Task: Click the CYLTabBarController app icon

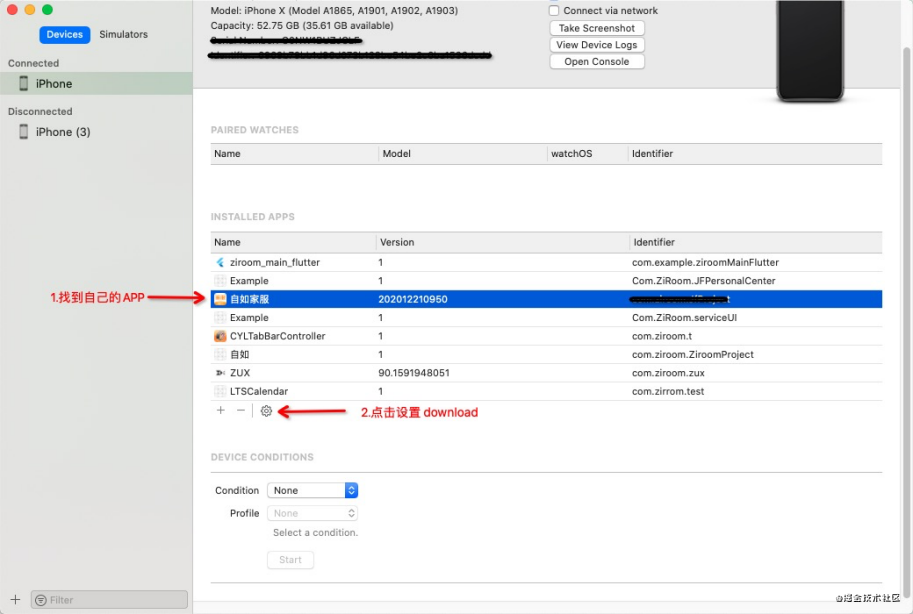Action: click(220, 336)
